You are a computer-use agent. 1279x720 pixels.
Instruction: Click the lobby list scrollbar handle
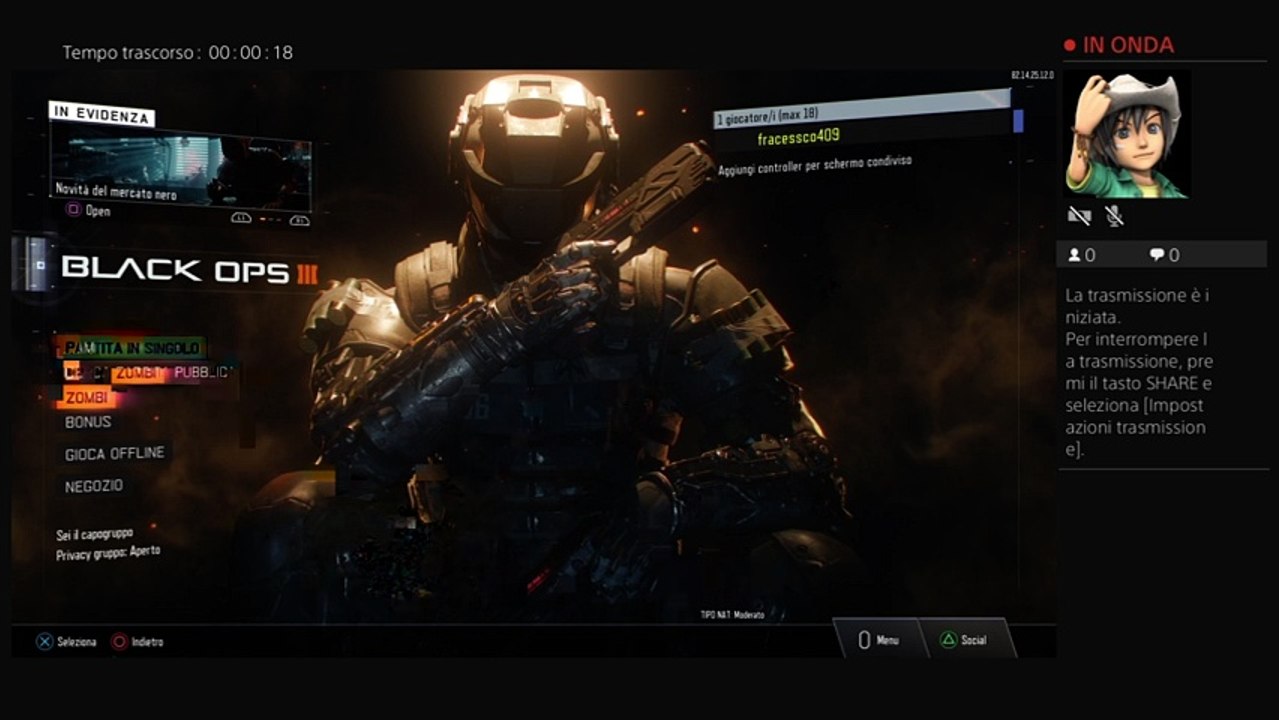[1018, 121]
